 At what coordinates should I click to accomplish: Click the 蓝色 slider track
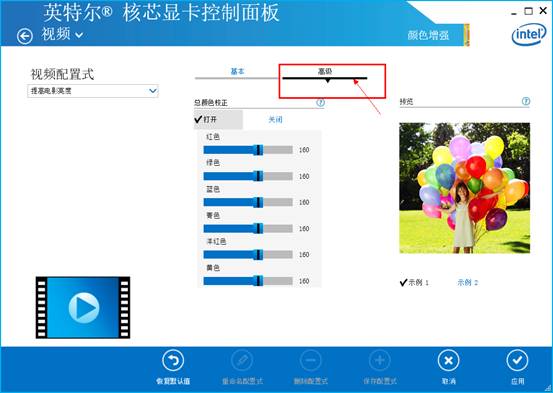(248, 202)
